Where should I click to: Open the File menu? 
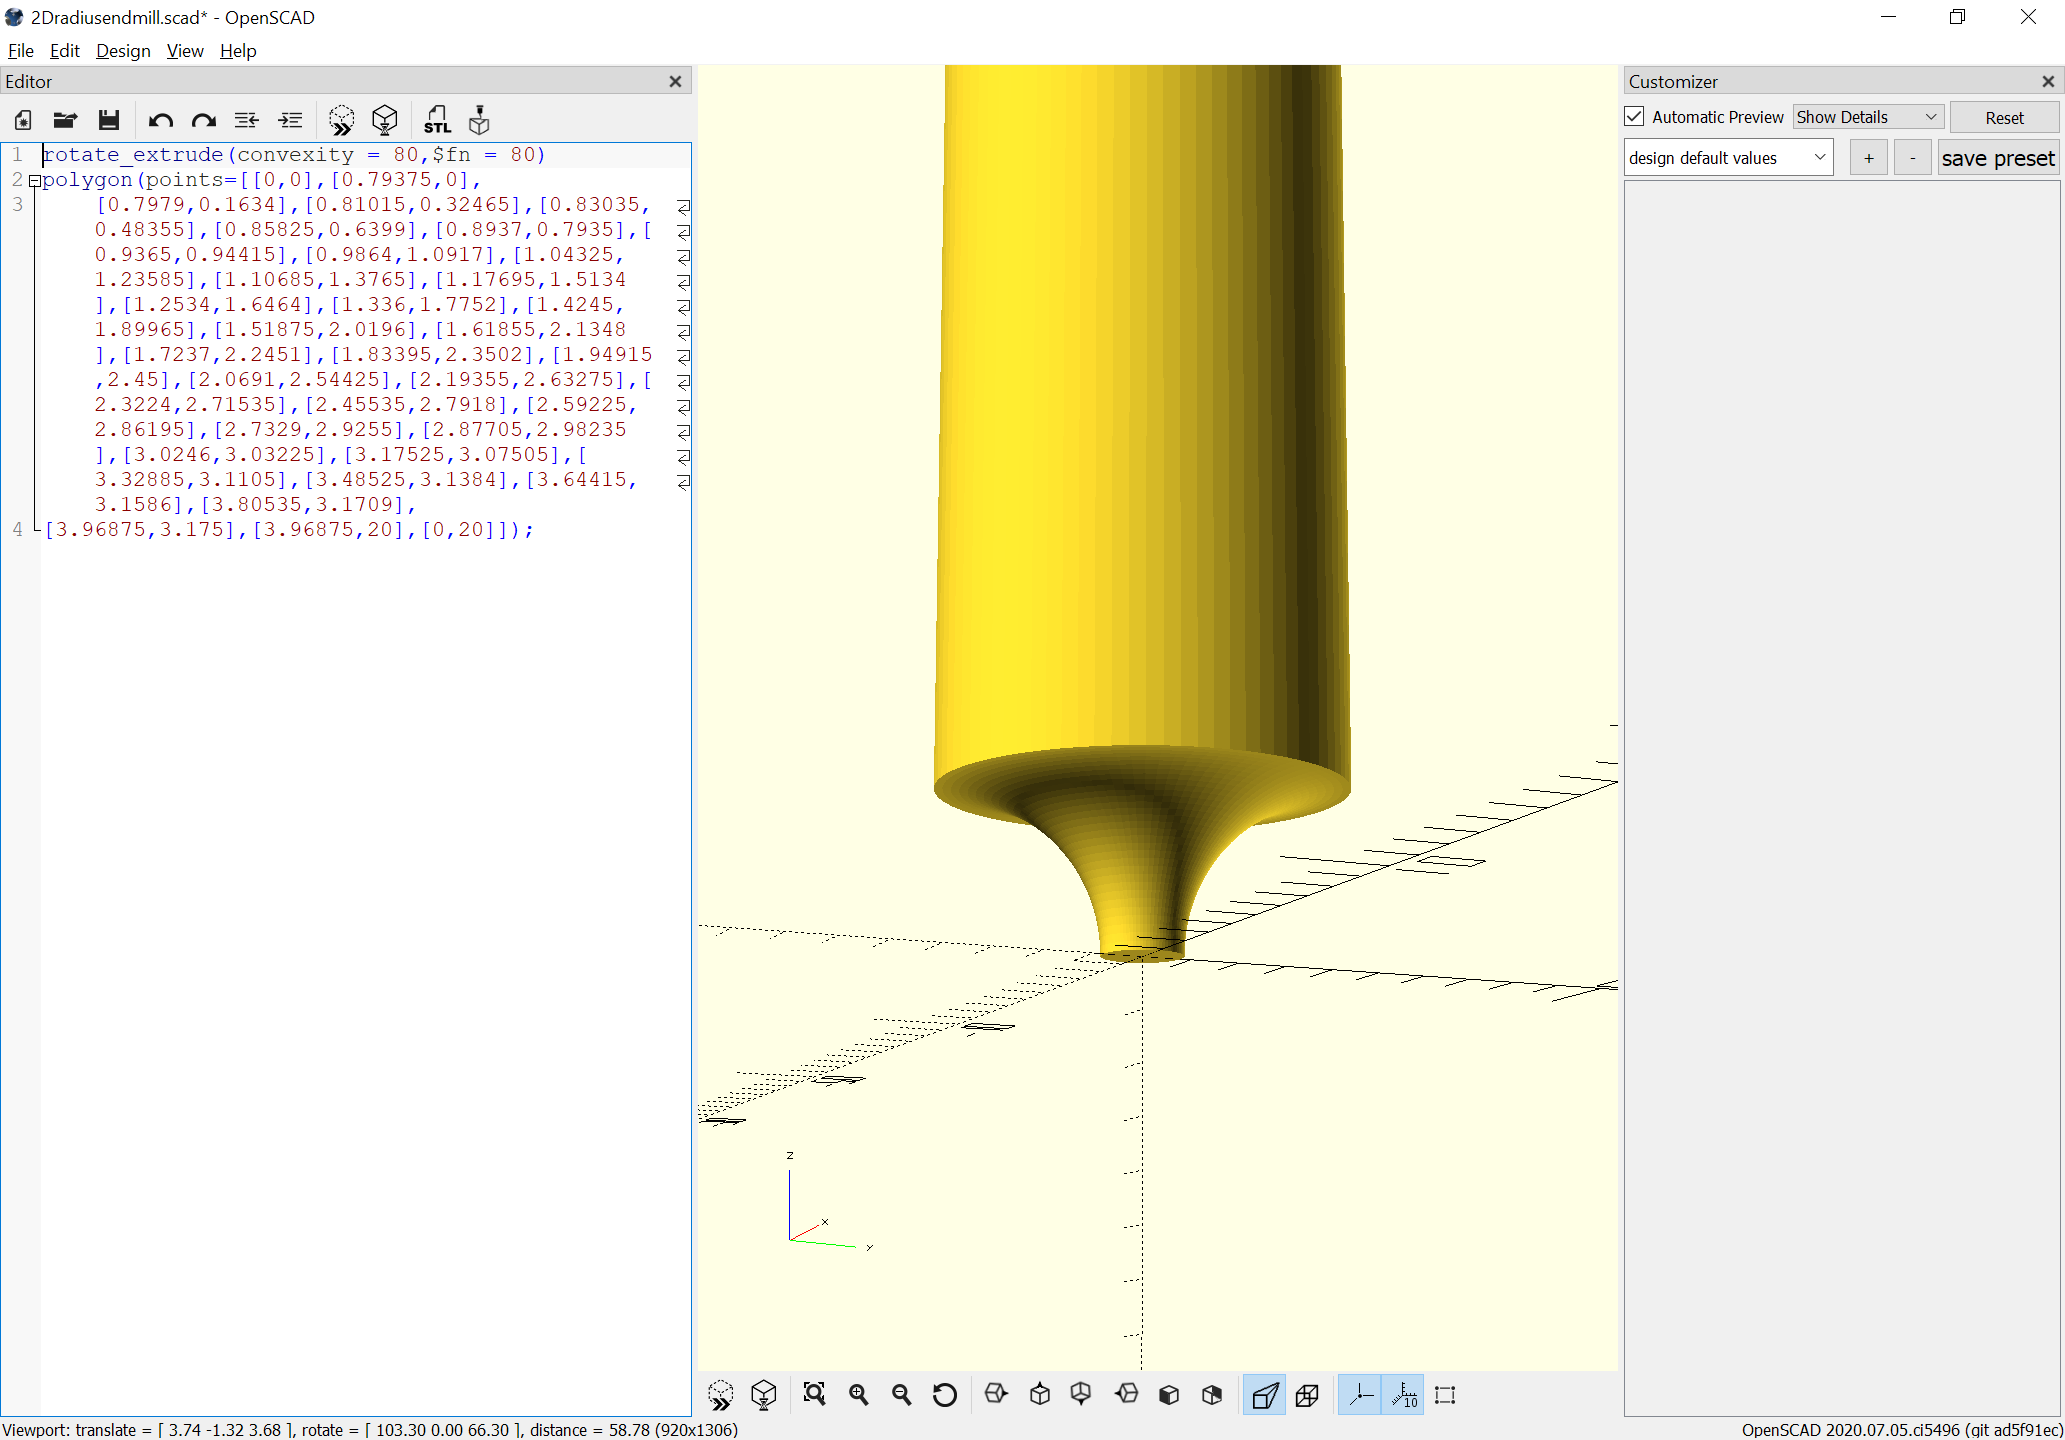(x=20, y=51)
